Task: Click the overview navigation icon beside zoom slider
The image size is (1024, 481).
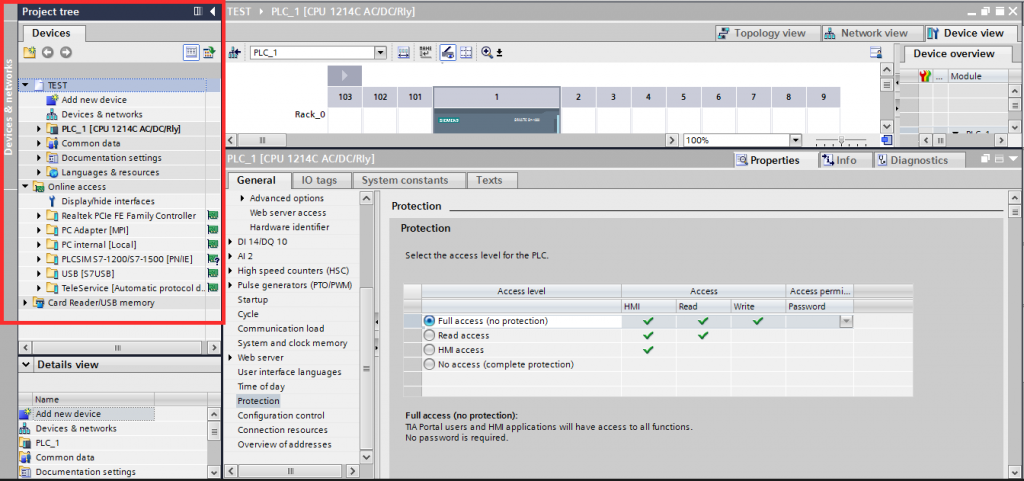Action: tap(886, 140)
